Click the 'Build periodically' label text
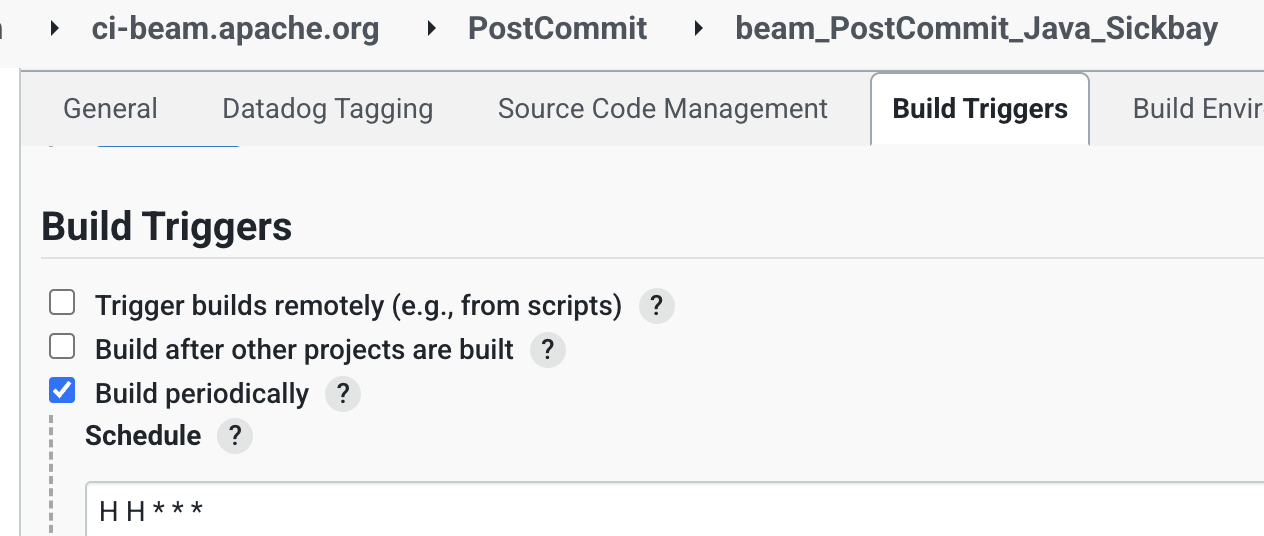This screenshot has height=536, width=1264. click(x=202, y=394)
